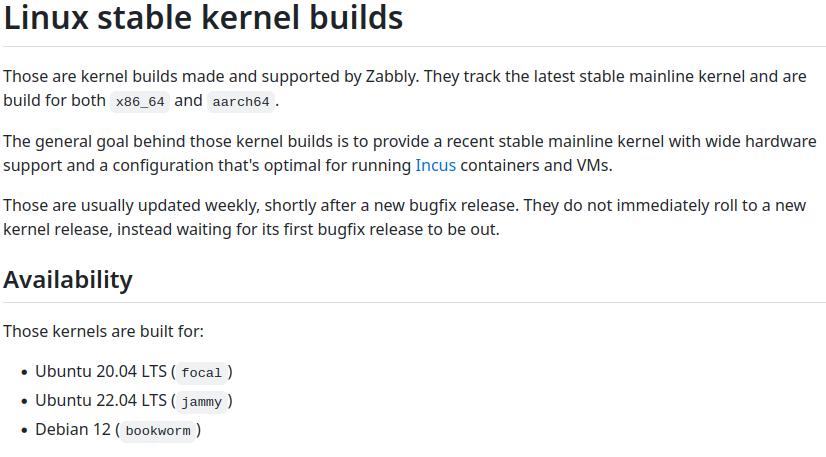
Task: Click the bookworm code tag
Action: [x=158, y=431]
